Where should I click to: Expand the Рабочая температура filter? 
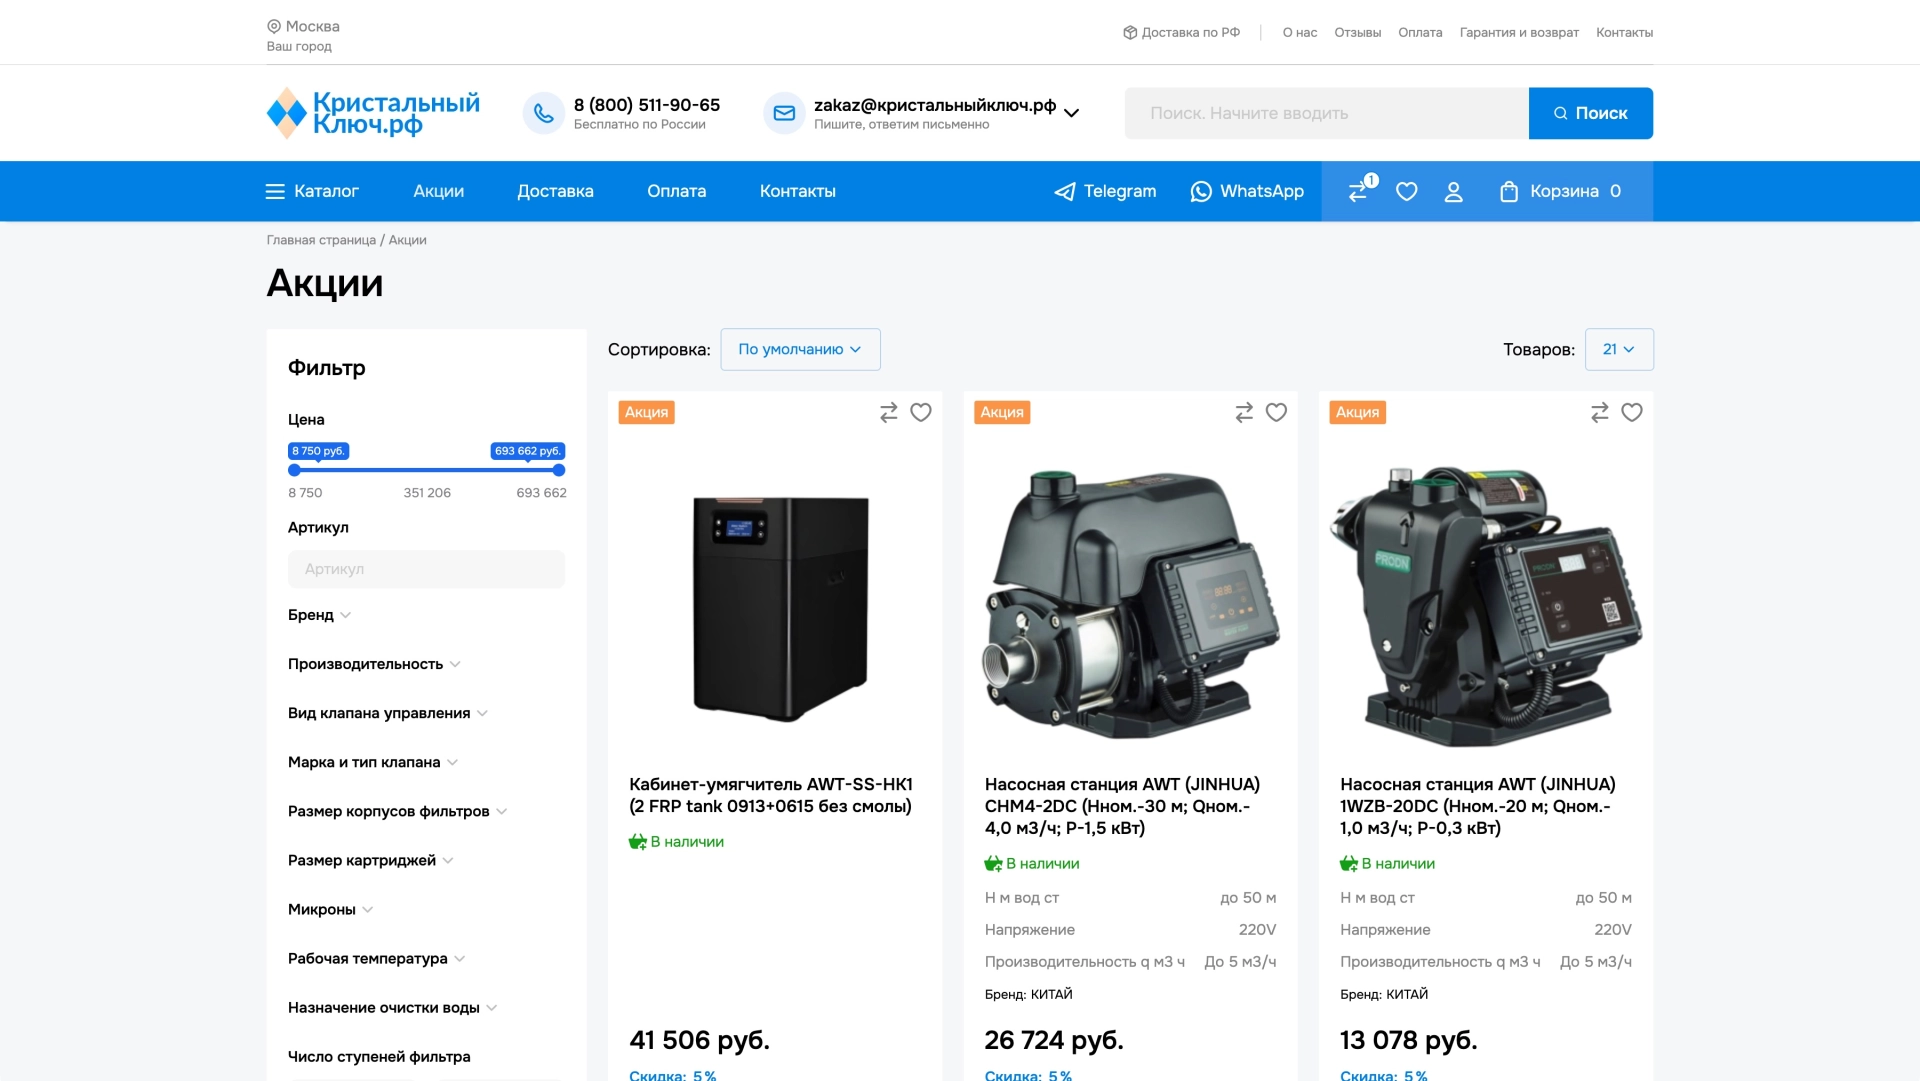(377, 958)
